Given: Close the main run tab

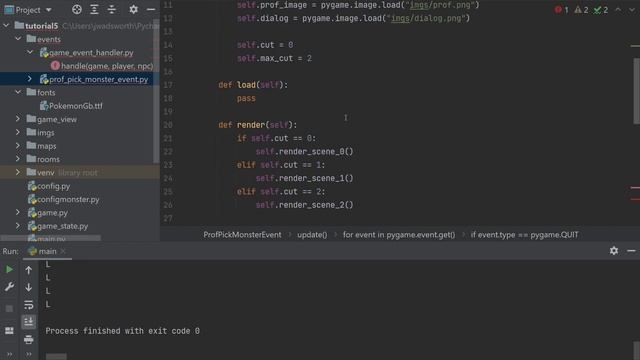Looking at the screenshot, I should pos(63,251).
